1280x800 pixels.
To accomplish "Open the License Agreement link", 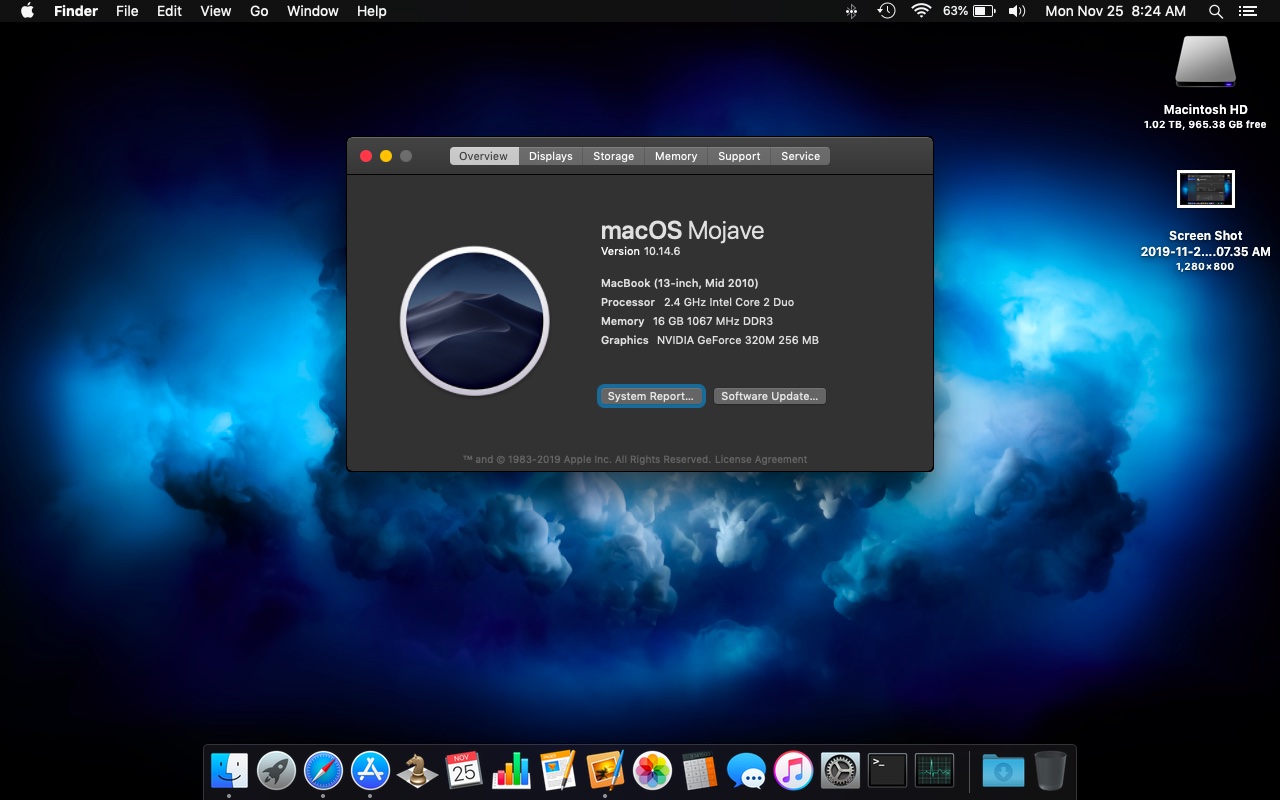I will pyautogui.click(x=761, y=460).
